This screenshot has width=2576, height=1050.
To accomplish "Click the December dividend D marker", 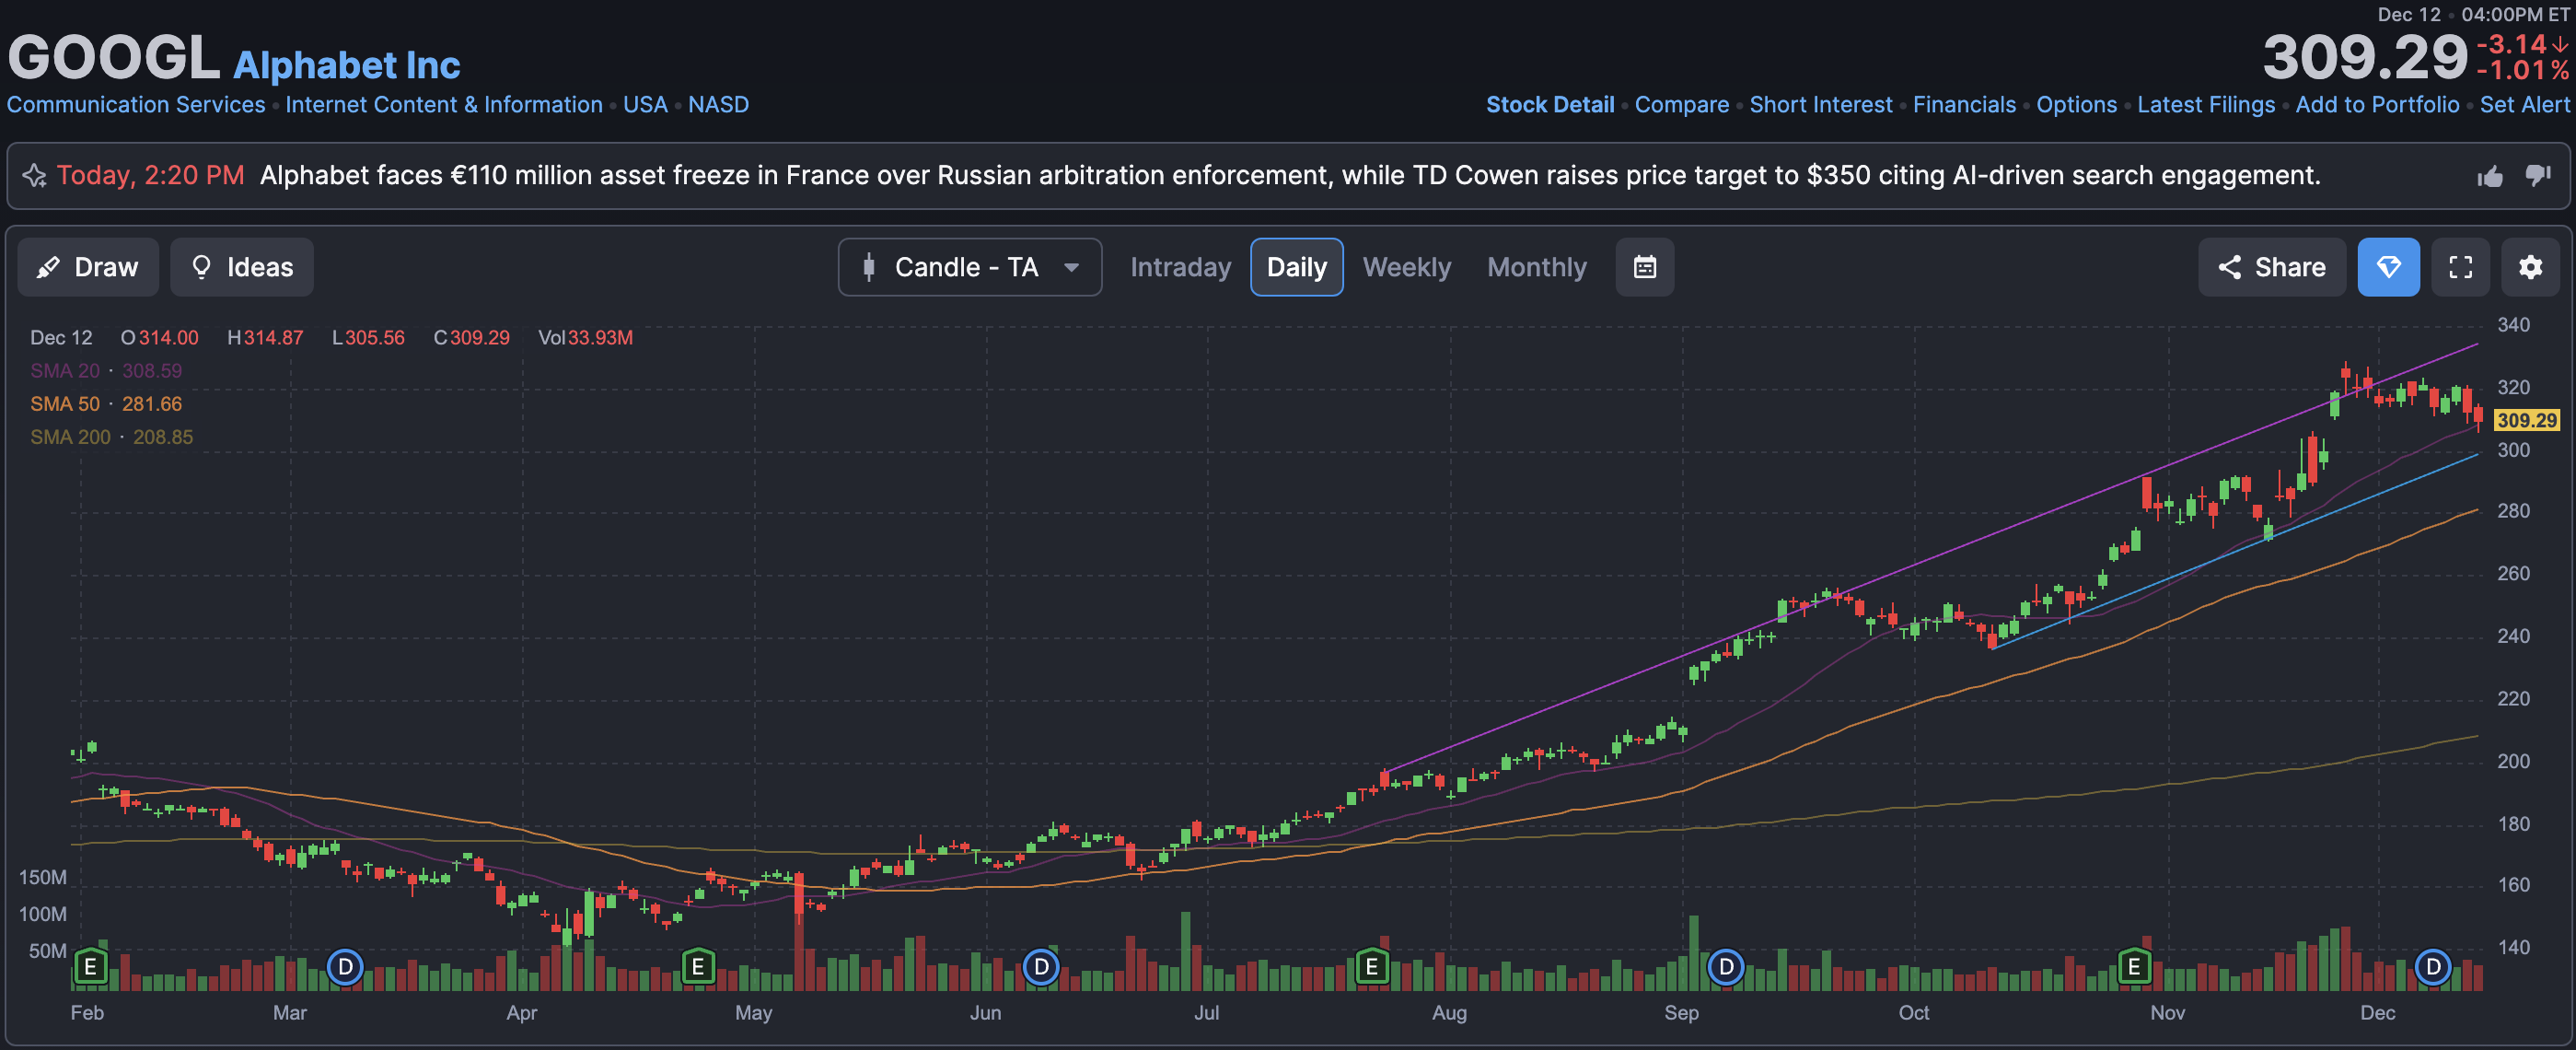I will pos(2432,966).
